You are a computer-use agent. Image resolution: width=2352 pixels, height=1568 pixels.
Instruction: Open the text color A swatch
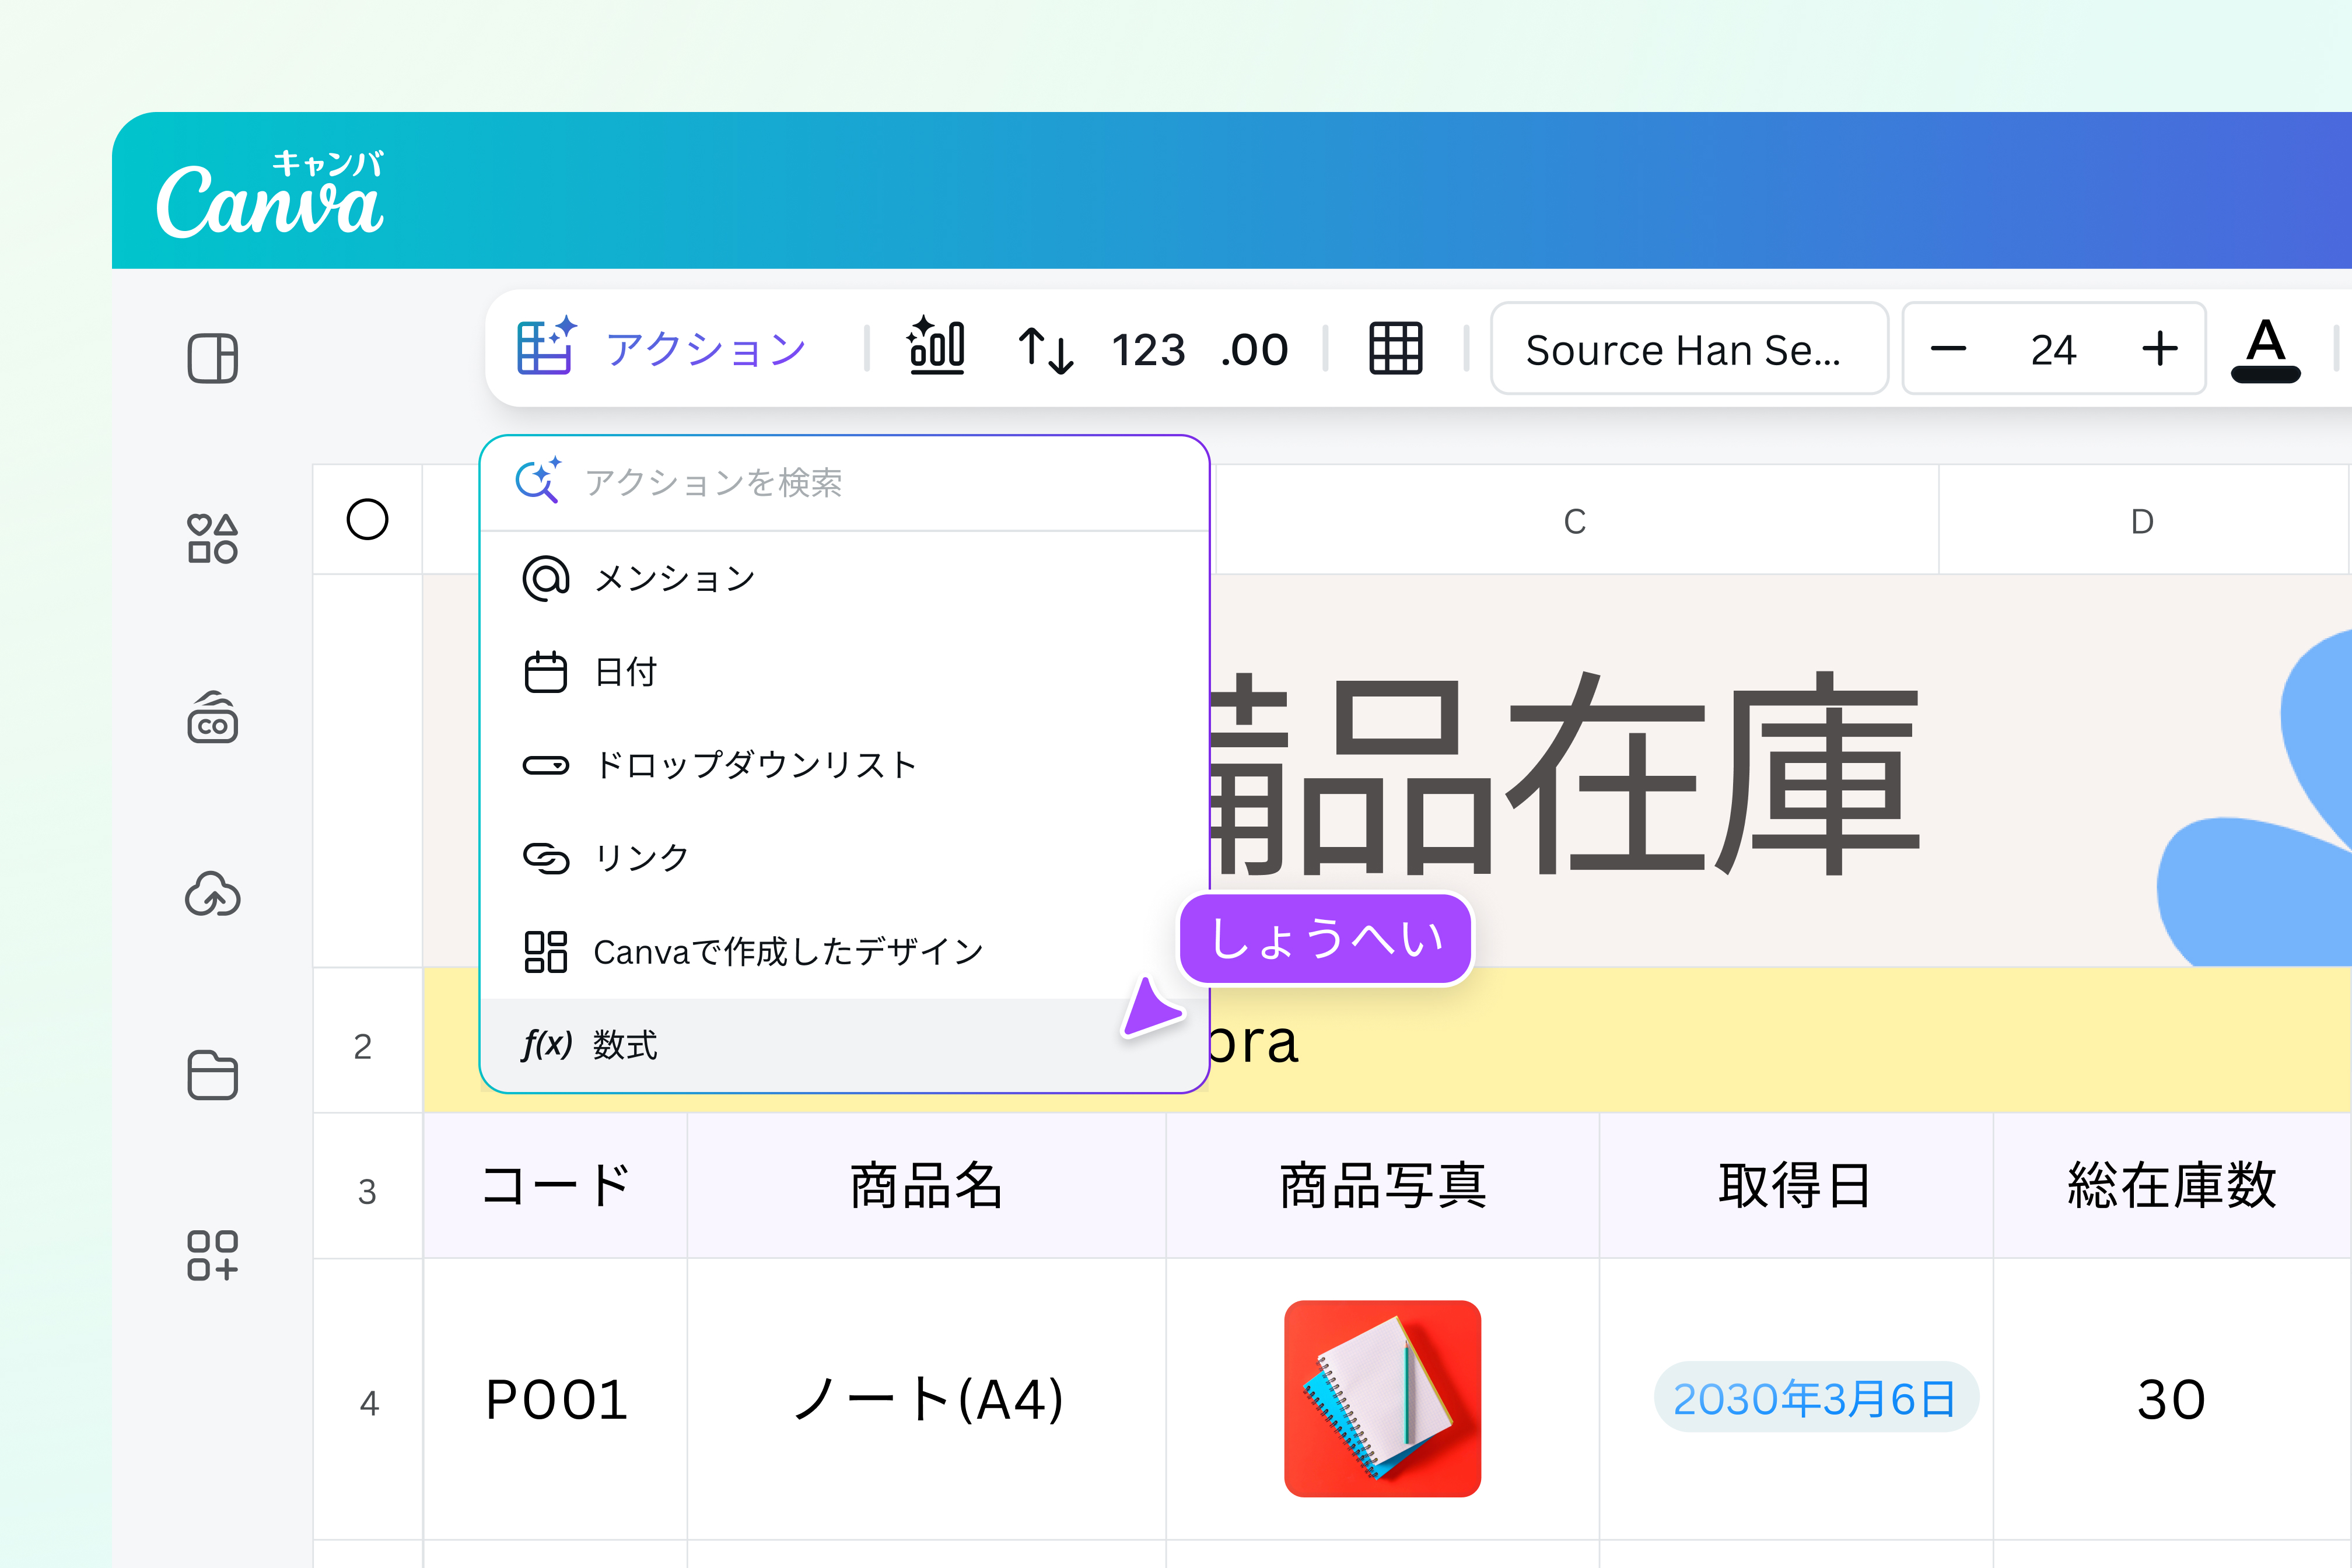[2266, 350]
